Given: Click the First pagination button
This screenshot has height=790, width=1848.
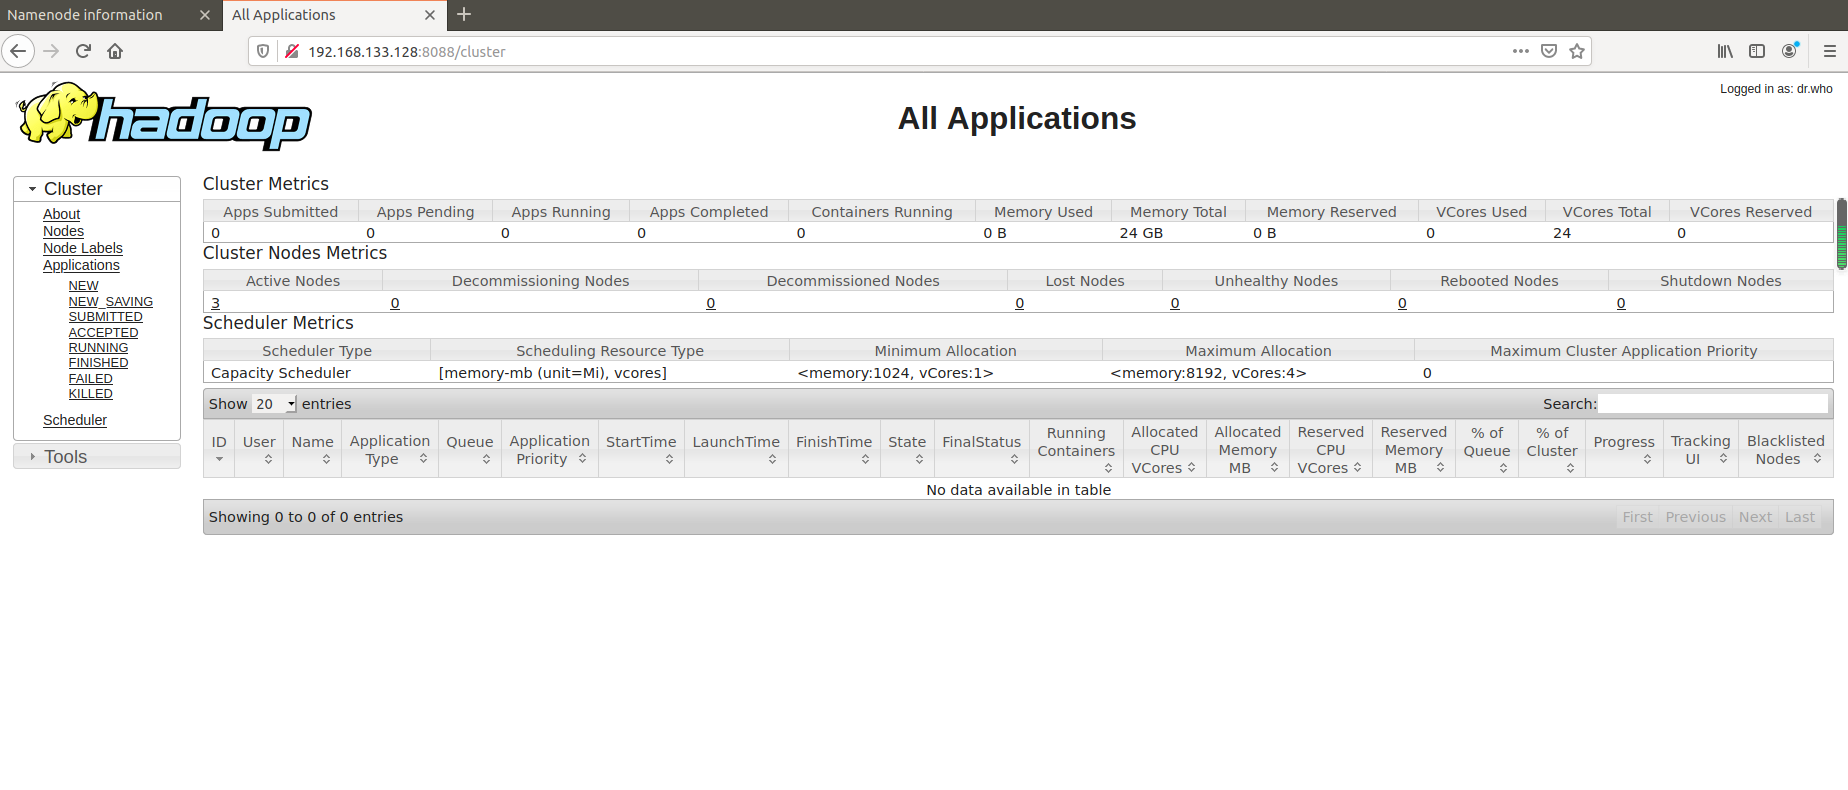Looking at the screenshot, I should tap(1638, 517).
